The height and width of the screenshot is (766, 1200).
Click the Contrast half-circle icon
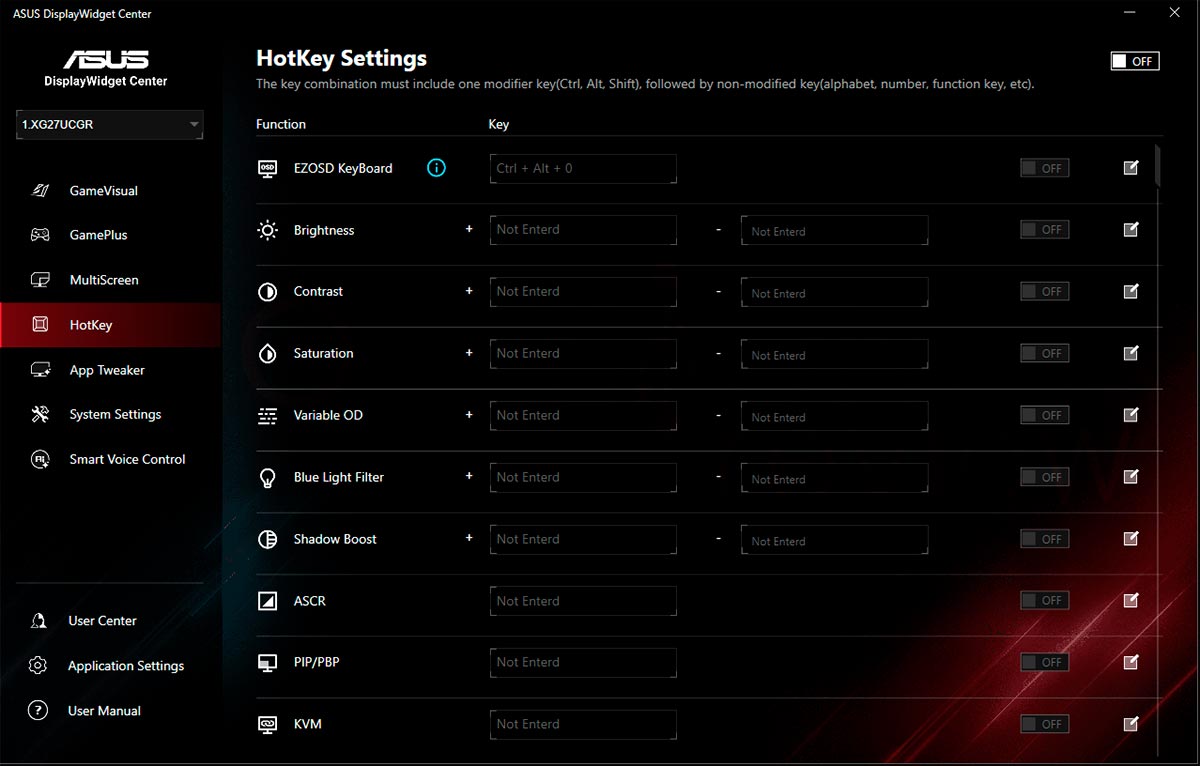coord(267,292)
